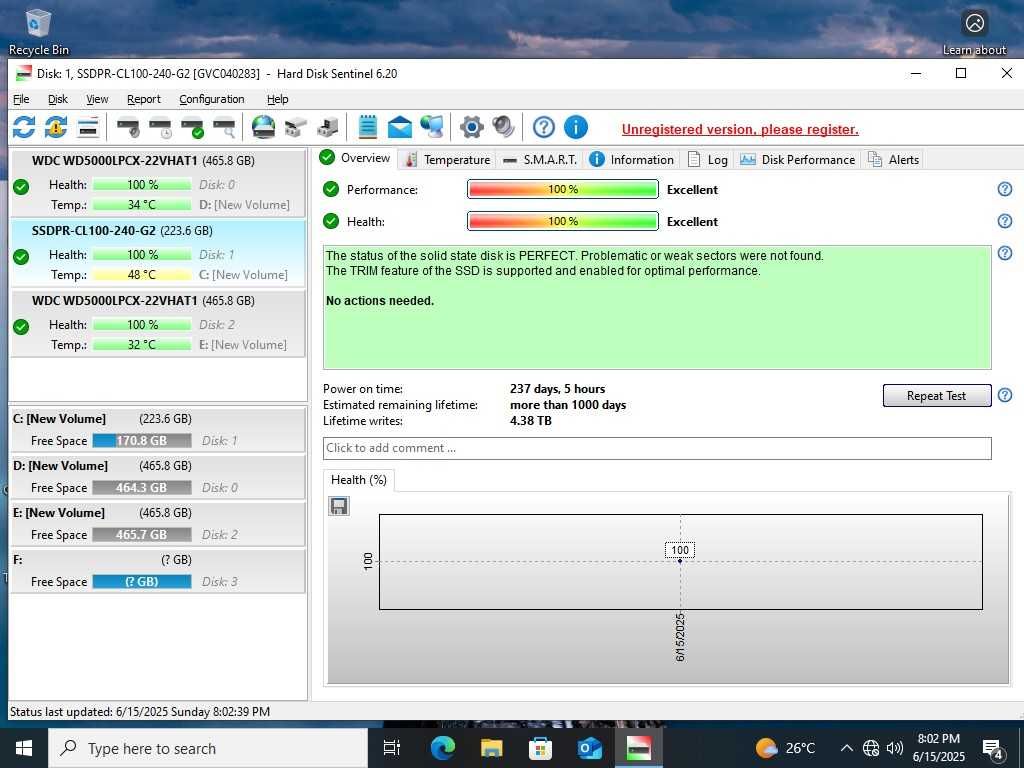Viewport: 1024px width, 768px height.
Task: Select the F: partition entry
Action: pyautogui.click(x=158, y=571)
